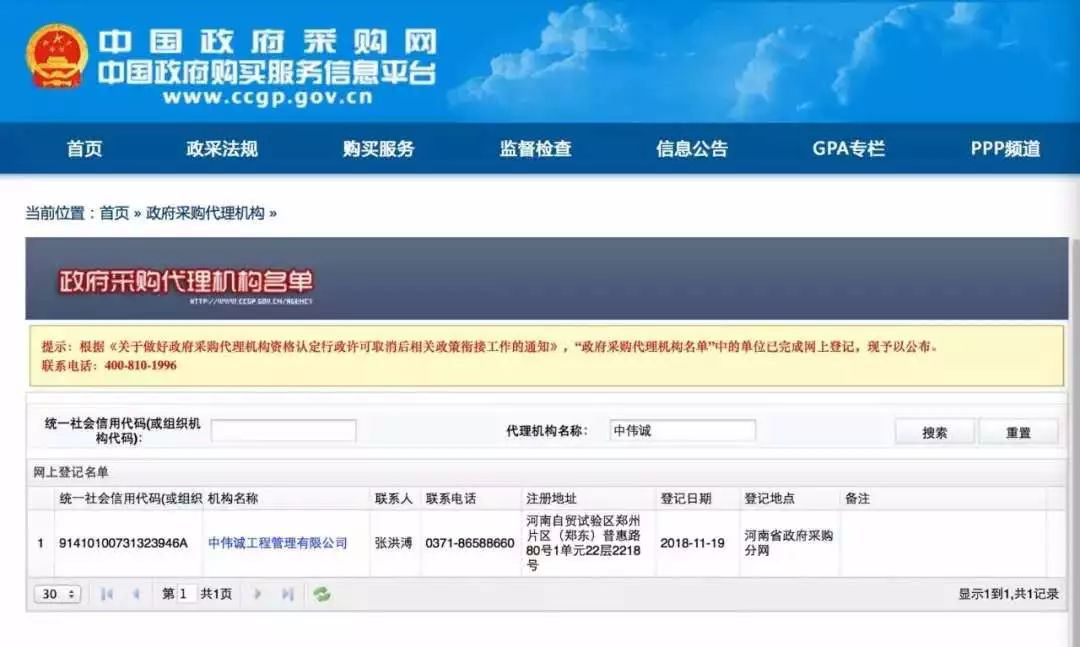This screenshot has height=647, width=1080.
Task: Click 显示1到1,共1记录 status text
Action: pos(1008,594)
